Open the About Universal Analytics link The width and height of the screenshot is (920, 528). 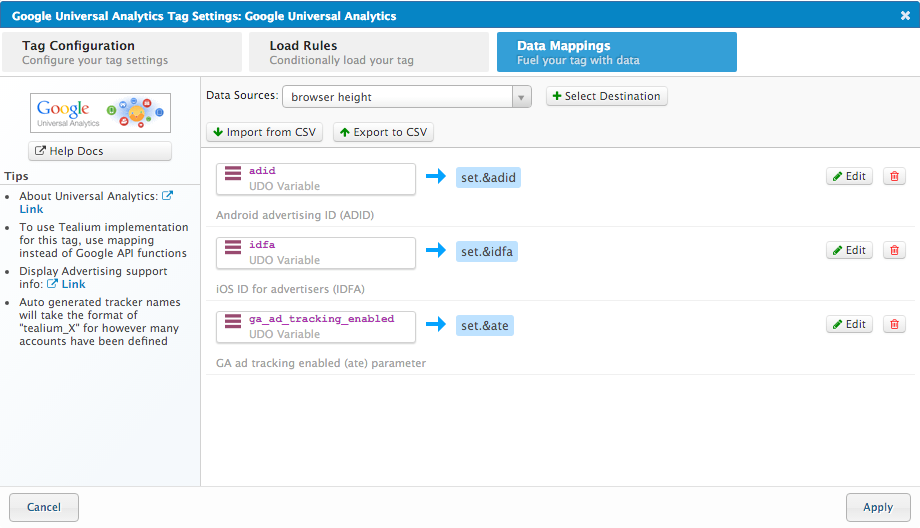tap(31, 210)
